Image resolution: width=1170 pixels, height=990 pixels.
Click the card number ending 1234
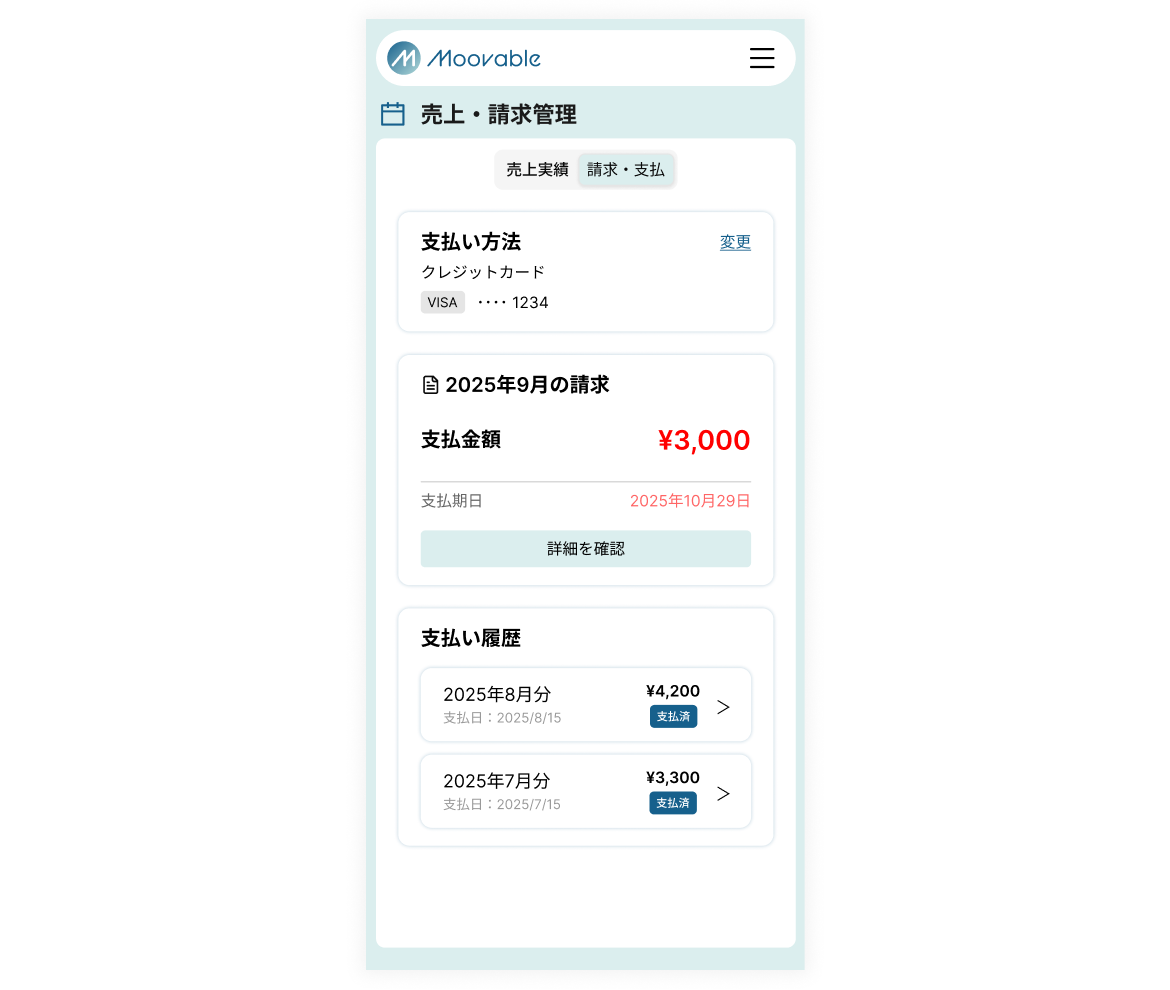tap(513, 302)
